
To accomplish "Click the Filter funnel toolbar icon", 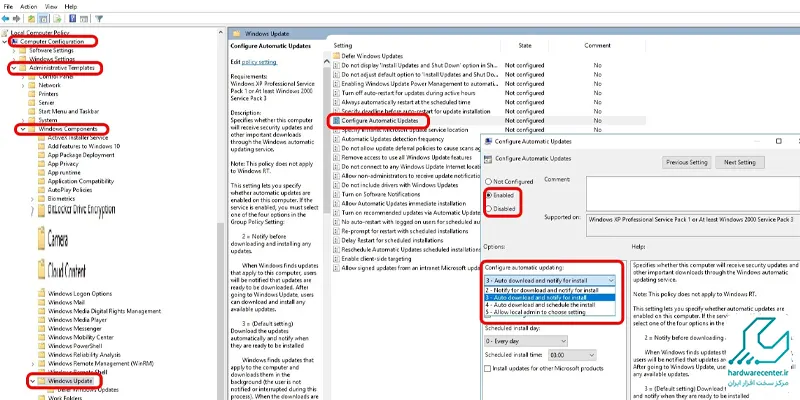I will pos(99,19).
